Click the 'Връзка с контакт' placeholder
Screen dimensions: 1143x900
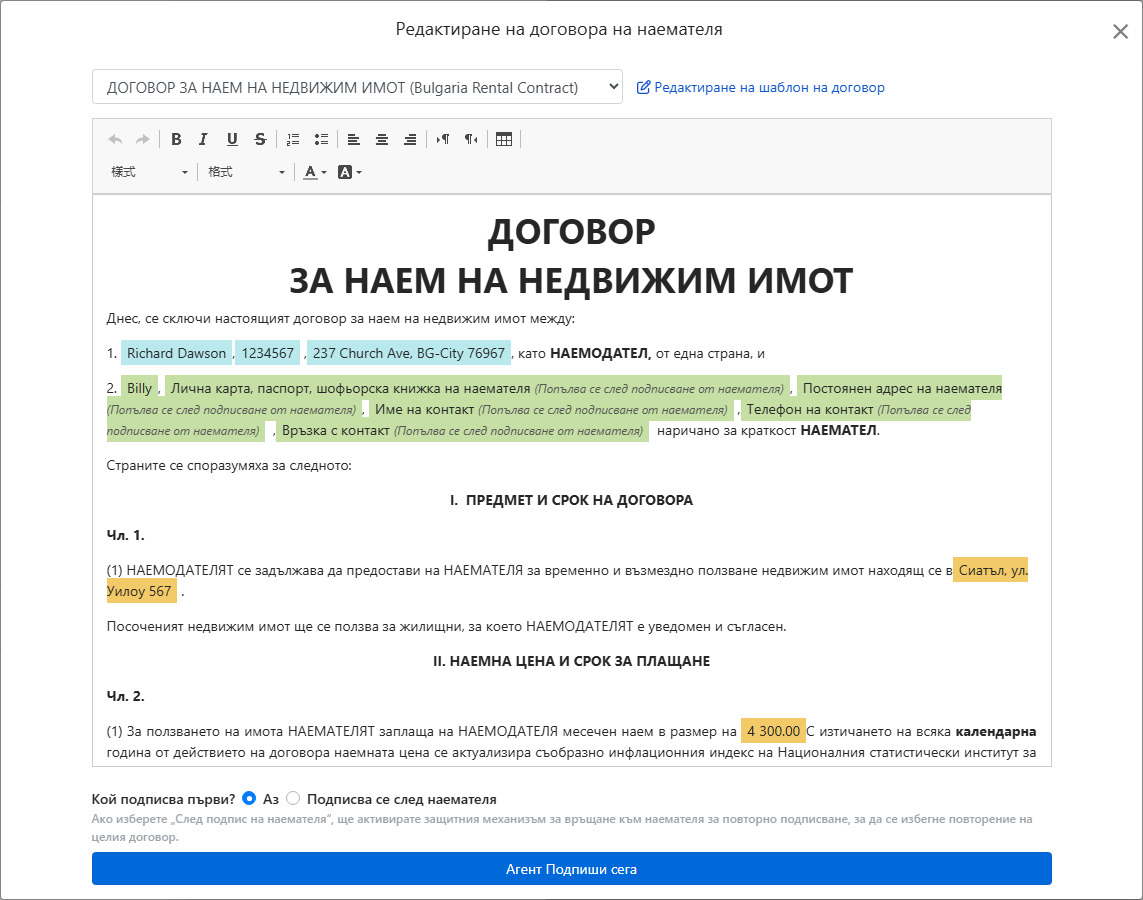(x=462, y=431)
